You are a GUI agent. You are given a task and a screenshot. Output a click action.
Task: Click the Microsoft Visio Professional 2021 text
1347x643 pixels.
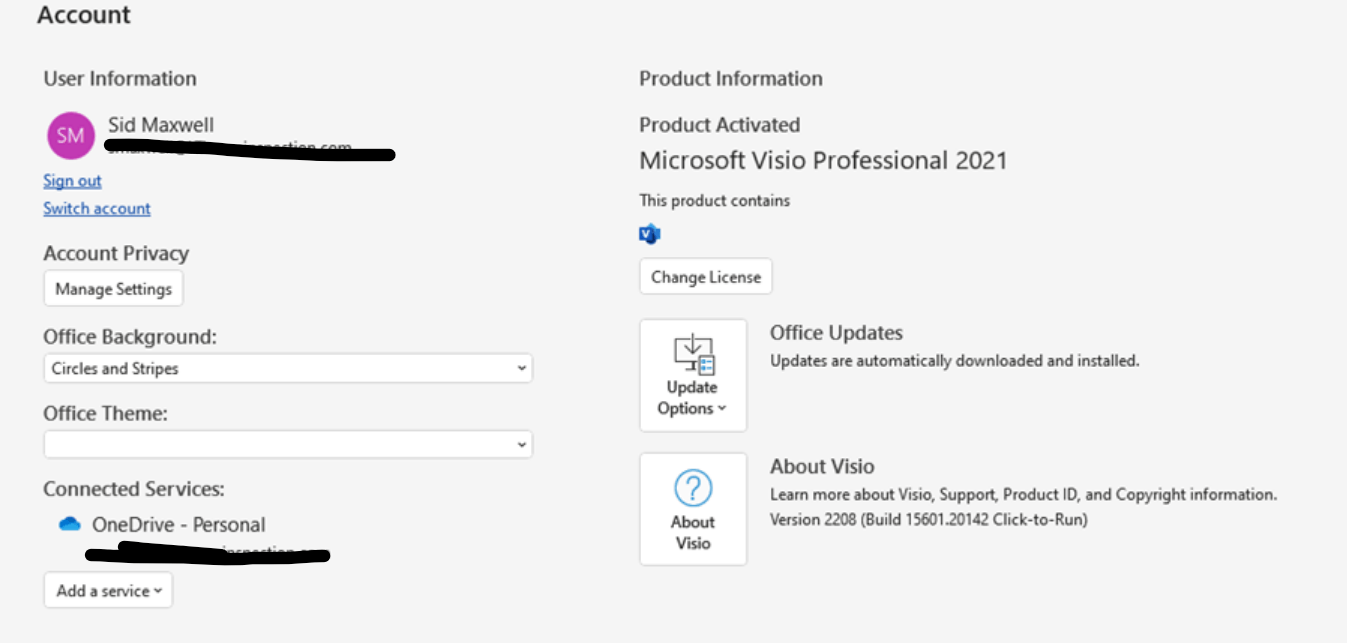(x=823, y=160)
